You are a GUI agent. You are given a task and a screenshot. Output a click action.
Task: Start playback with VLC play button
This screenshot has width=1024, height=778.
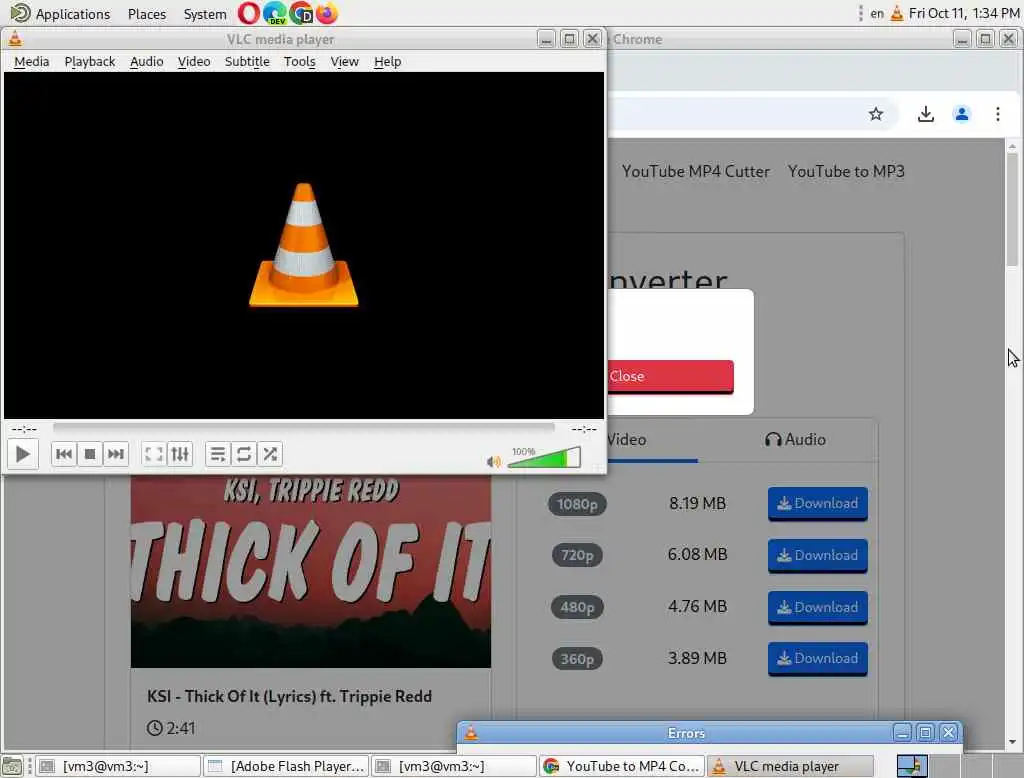tap(22, 454)
